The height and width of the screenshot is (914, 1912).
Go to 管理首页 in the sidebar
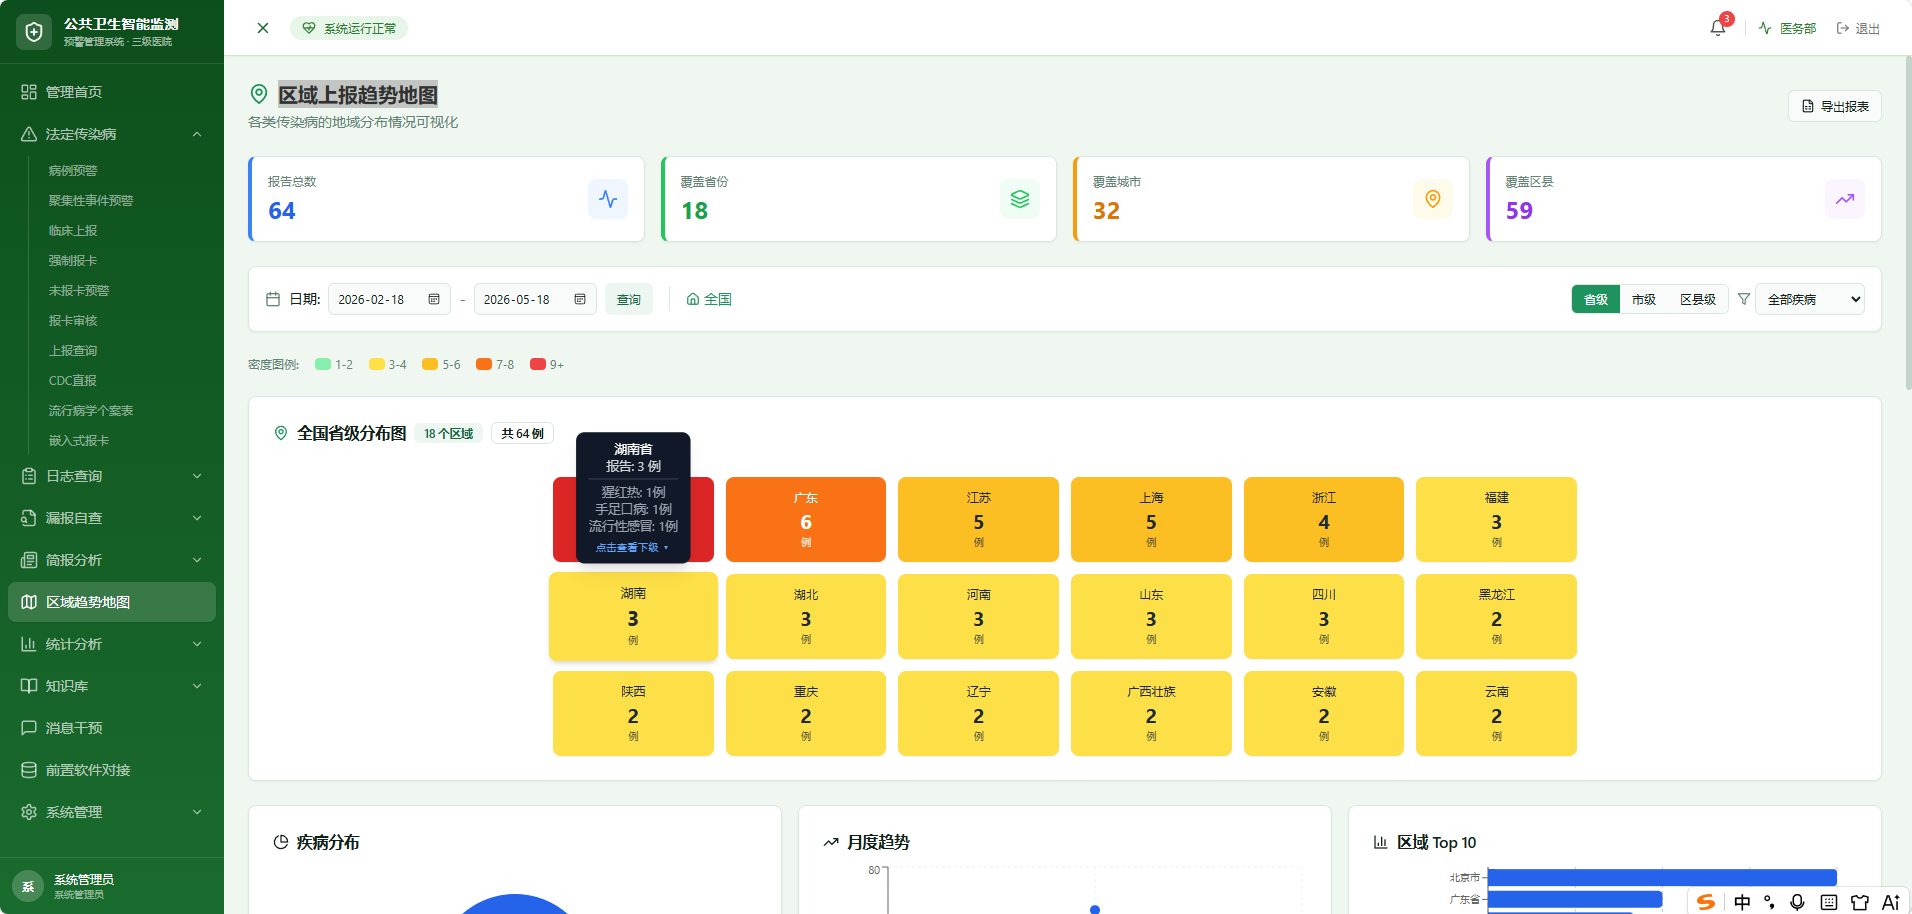click(x=112, y=92)
